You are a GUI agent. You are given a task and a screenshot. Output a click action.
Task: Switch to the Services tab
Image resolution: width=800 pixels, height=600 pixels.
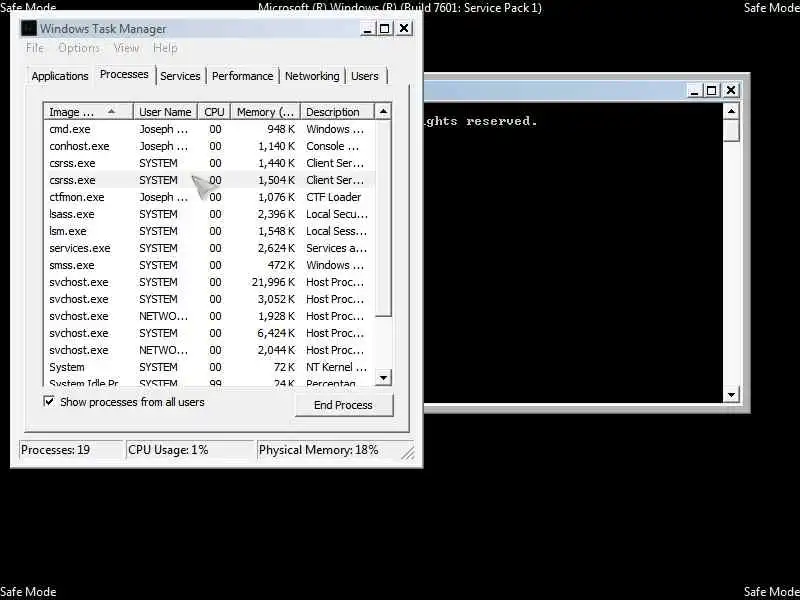coord(180,76)
